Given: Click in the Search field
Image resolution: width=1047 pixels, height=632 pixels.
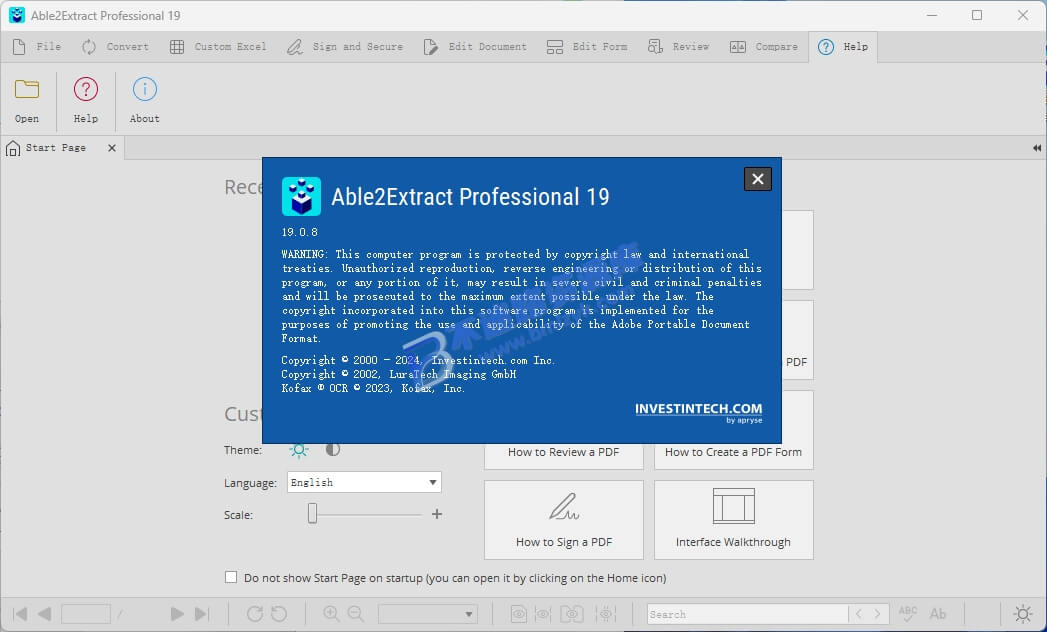Looking at the screenshot, I should tap(747, 614).
